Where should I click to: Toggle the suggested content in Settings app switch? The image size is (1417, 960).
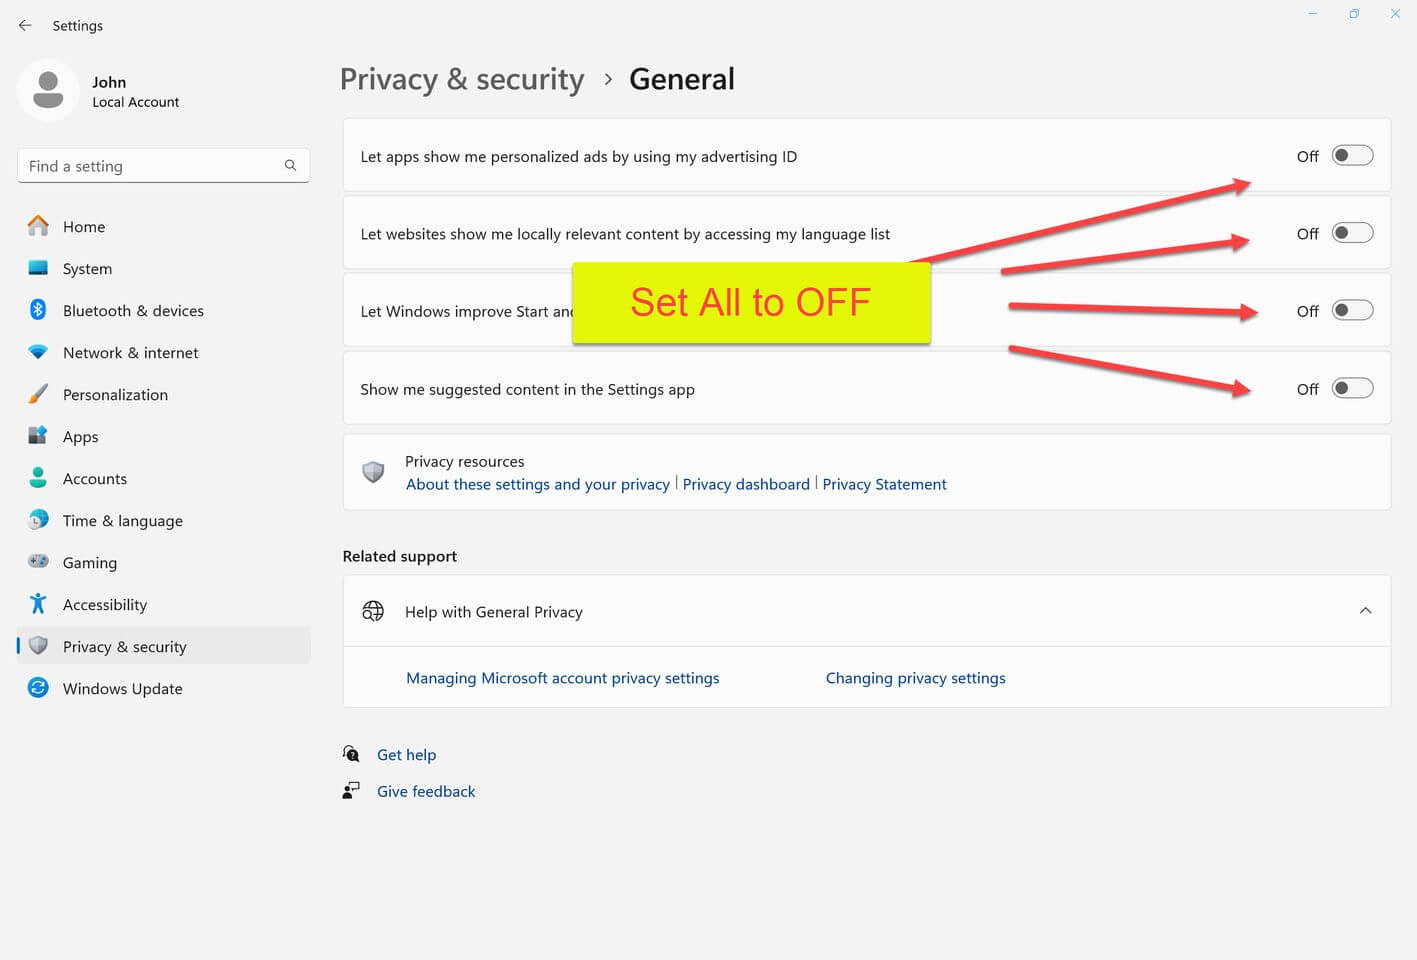(1352, 389)
